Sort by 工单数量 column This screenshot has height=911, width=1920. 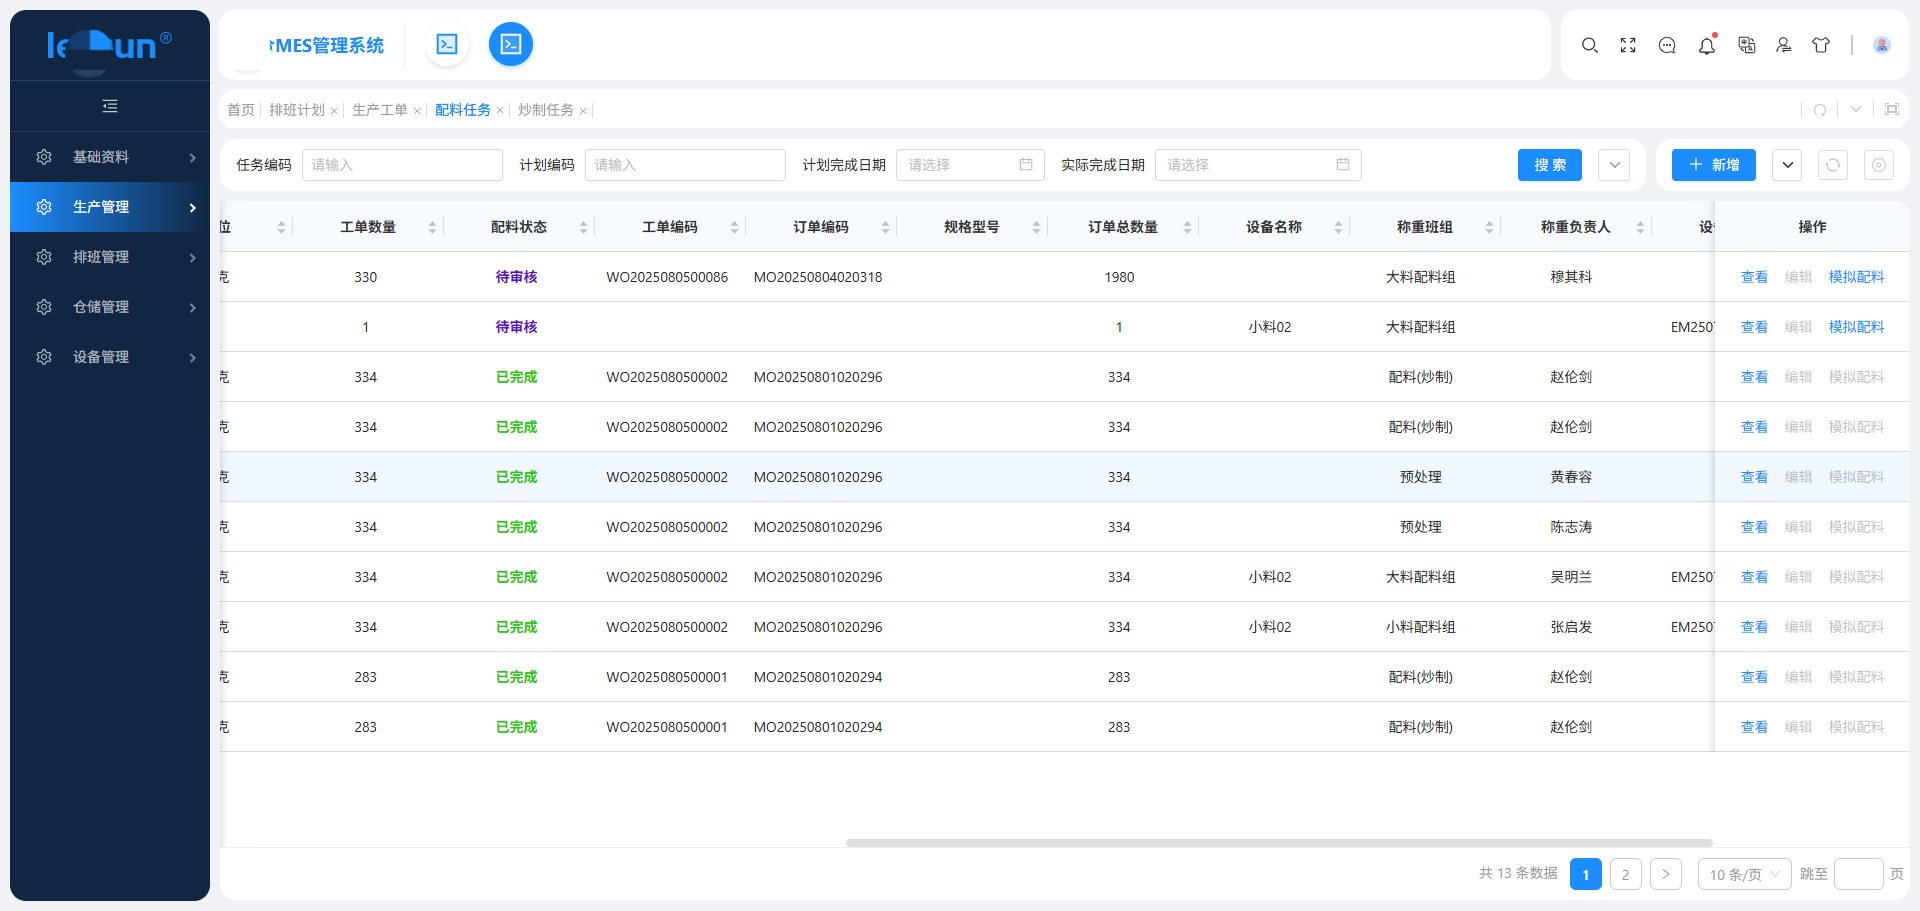click(432, 228)
